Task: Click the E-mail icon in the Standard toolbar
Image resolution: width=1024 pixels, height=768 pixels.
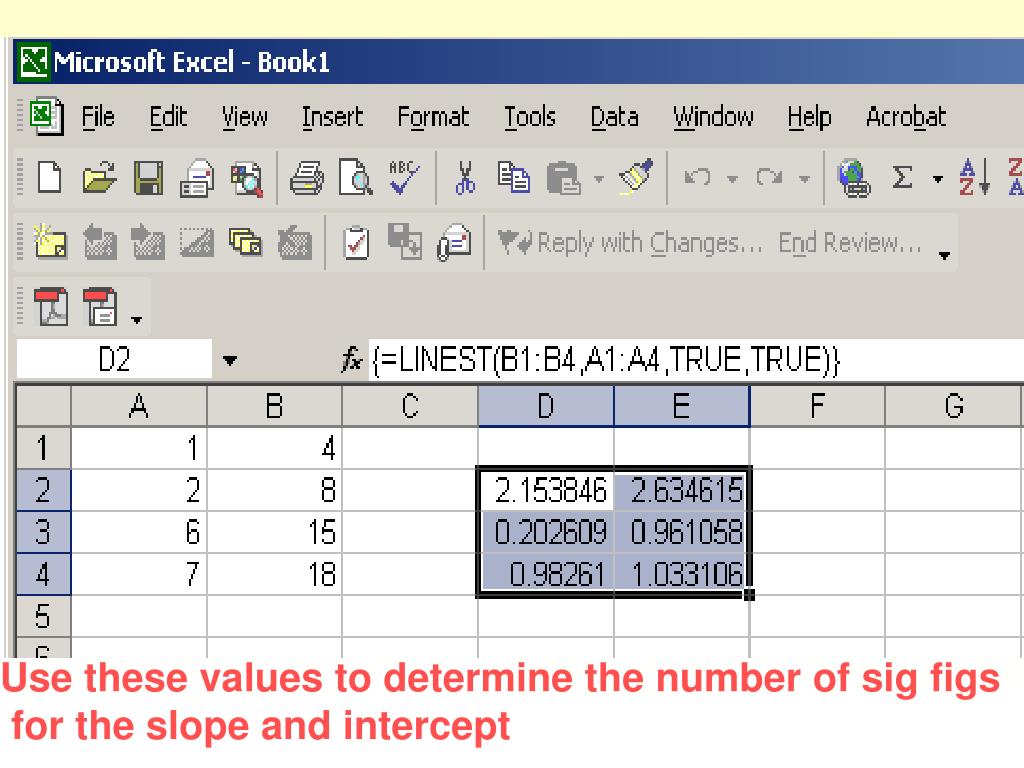Action: pos(197,178)
